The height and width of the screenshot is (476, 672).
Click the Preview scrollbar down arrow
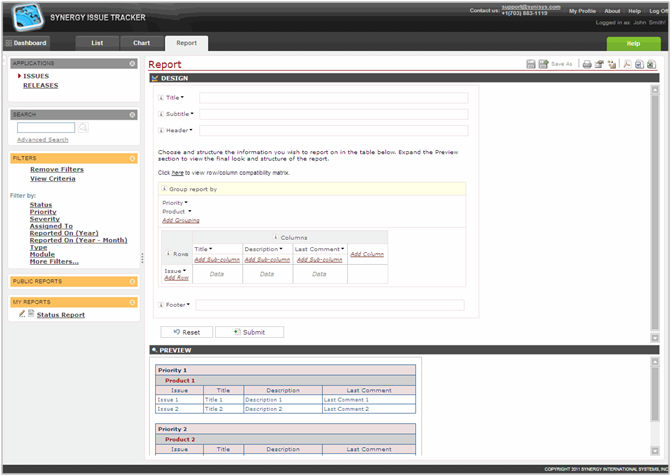(x=655, y=451)
